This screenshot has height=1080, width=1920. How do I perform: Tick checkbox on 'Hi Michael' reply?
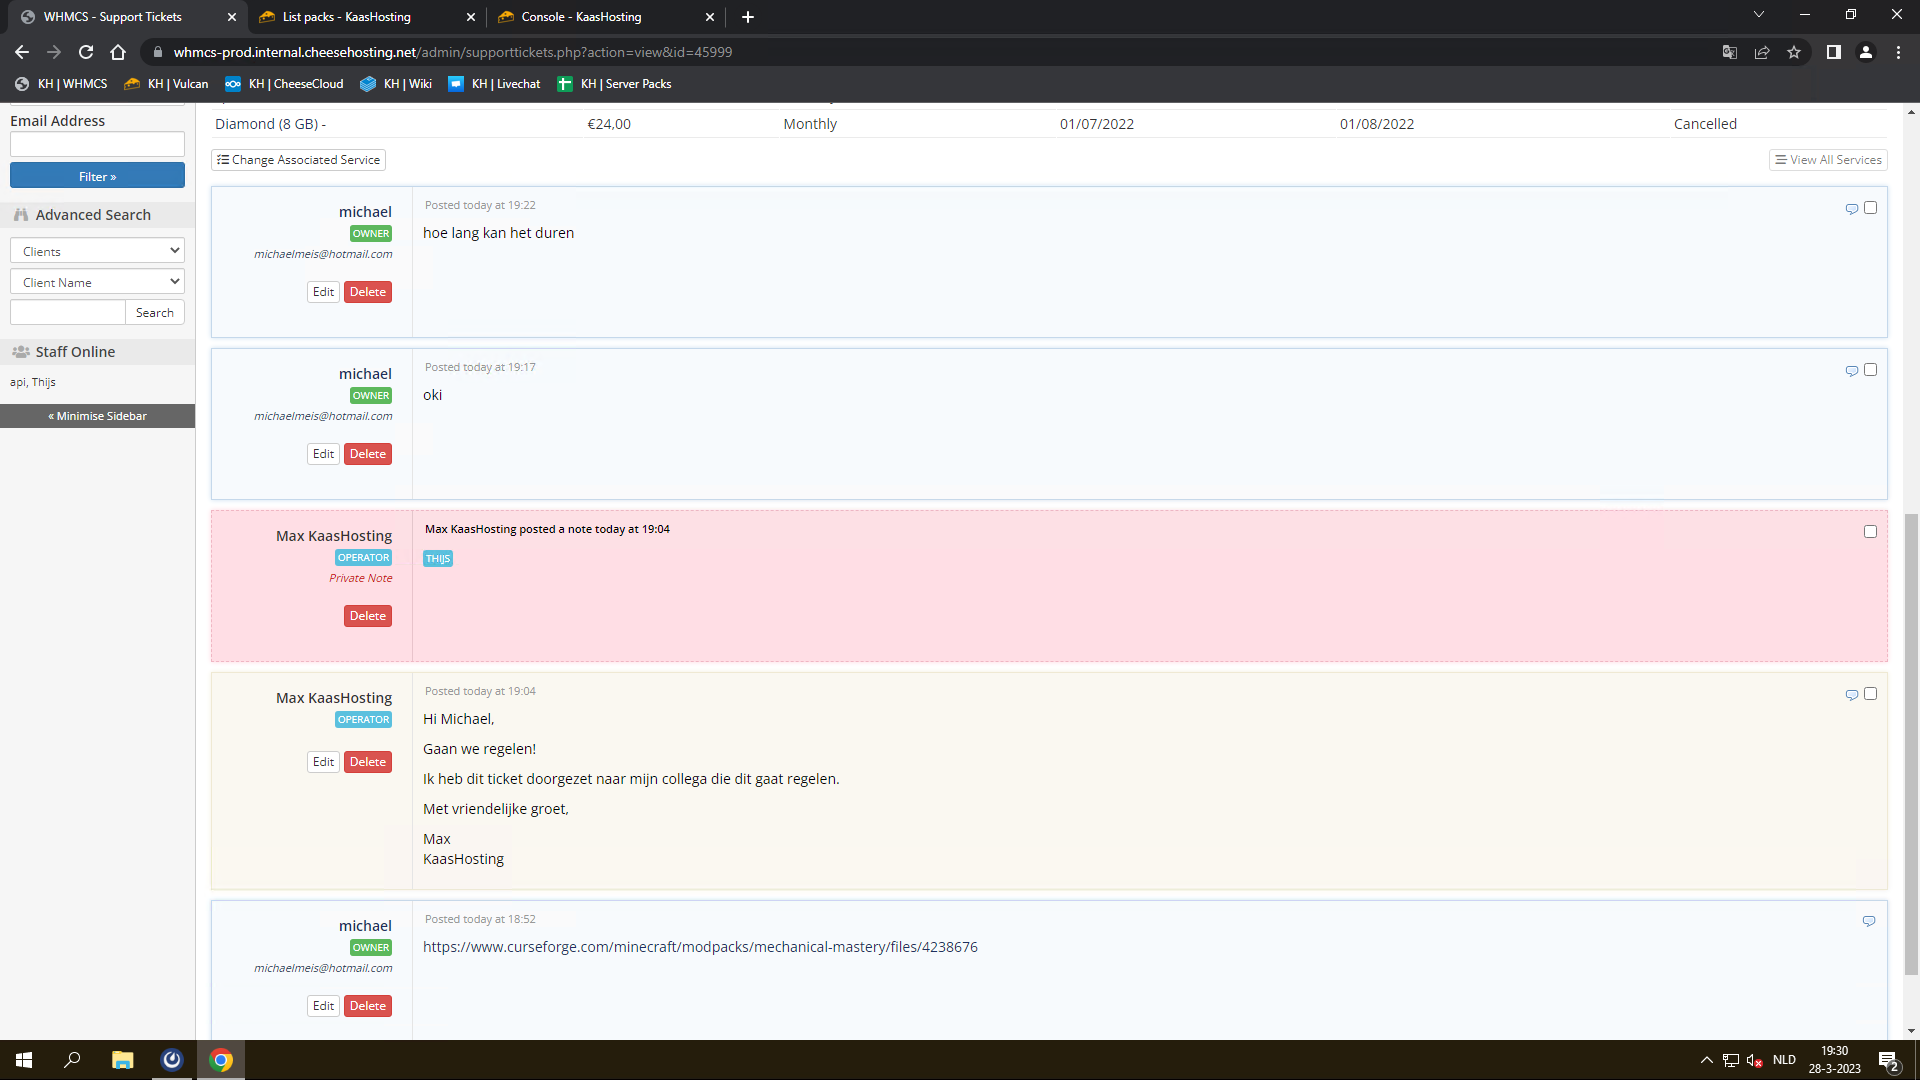[x=1870, y=694]
